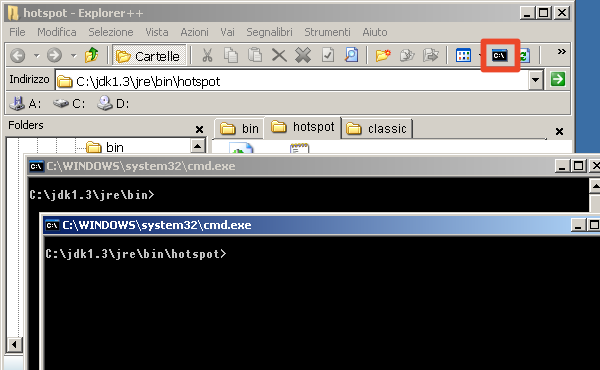600x370 pixels.
Task: Close the Folders pane
Action: coord(199,130)
